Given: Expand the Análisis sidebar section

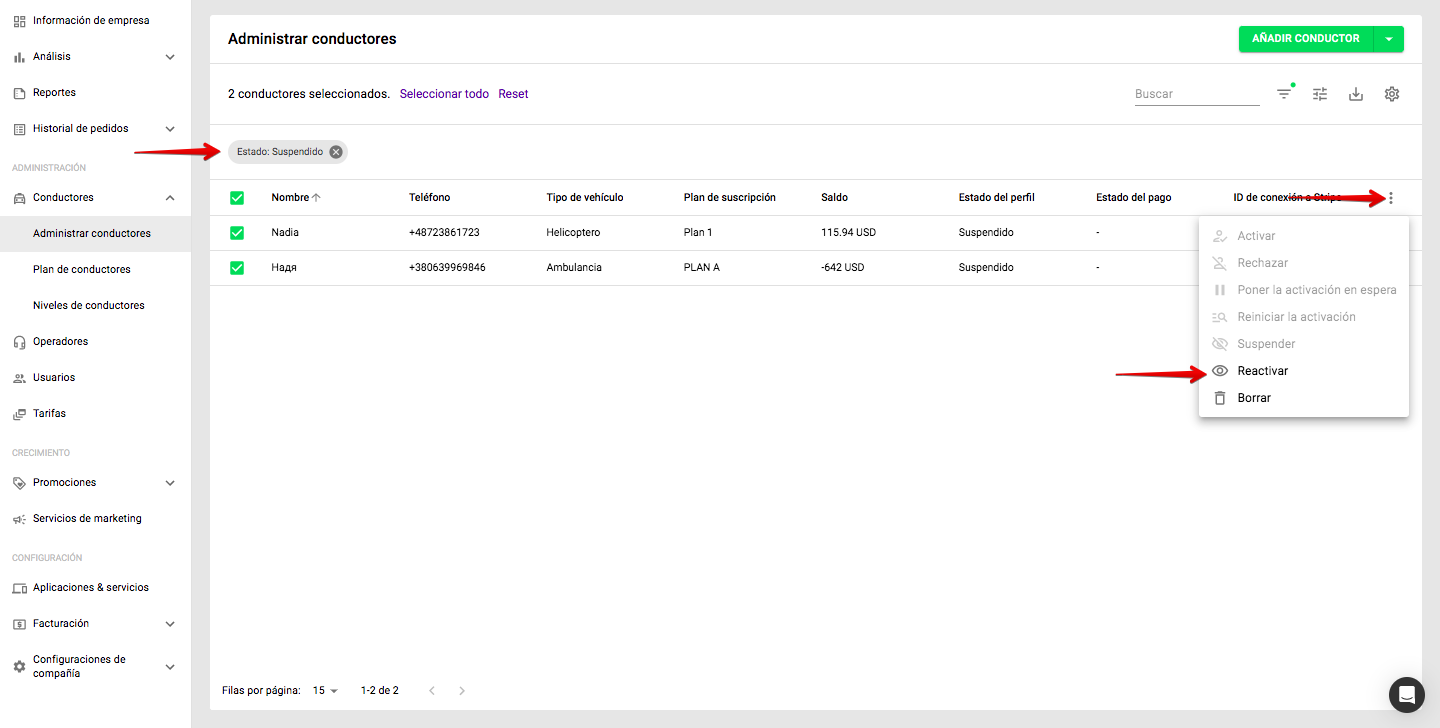Looking at the screenshot, I should pyautogui.click(x=170, y=57).
